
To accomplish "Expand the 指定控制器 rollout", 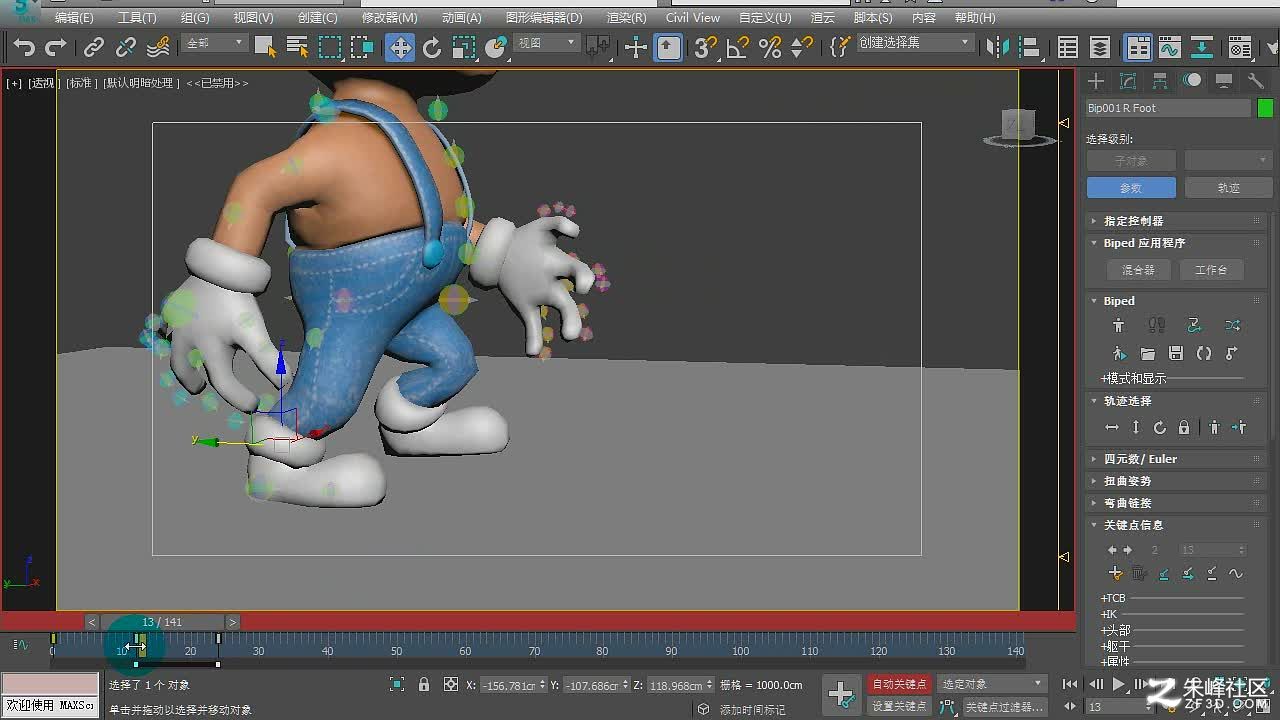I will 1177,221.
